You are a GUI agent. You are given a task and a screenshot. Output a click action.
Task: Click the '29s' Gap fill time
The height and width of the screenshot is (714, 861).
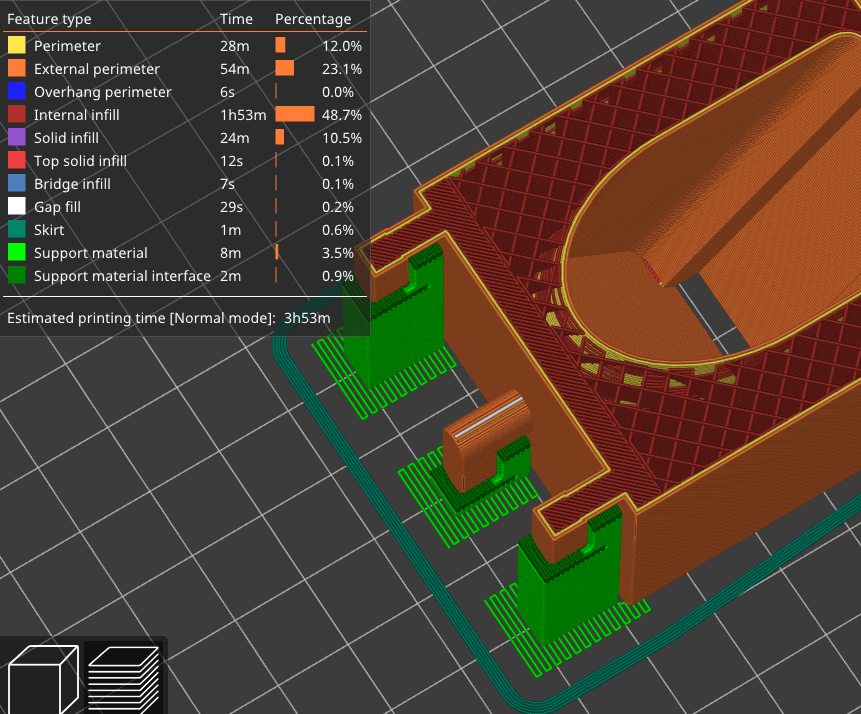[x=231, y=207]
